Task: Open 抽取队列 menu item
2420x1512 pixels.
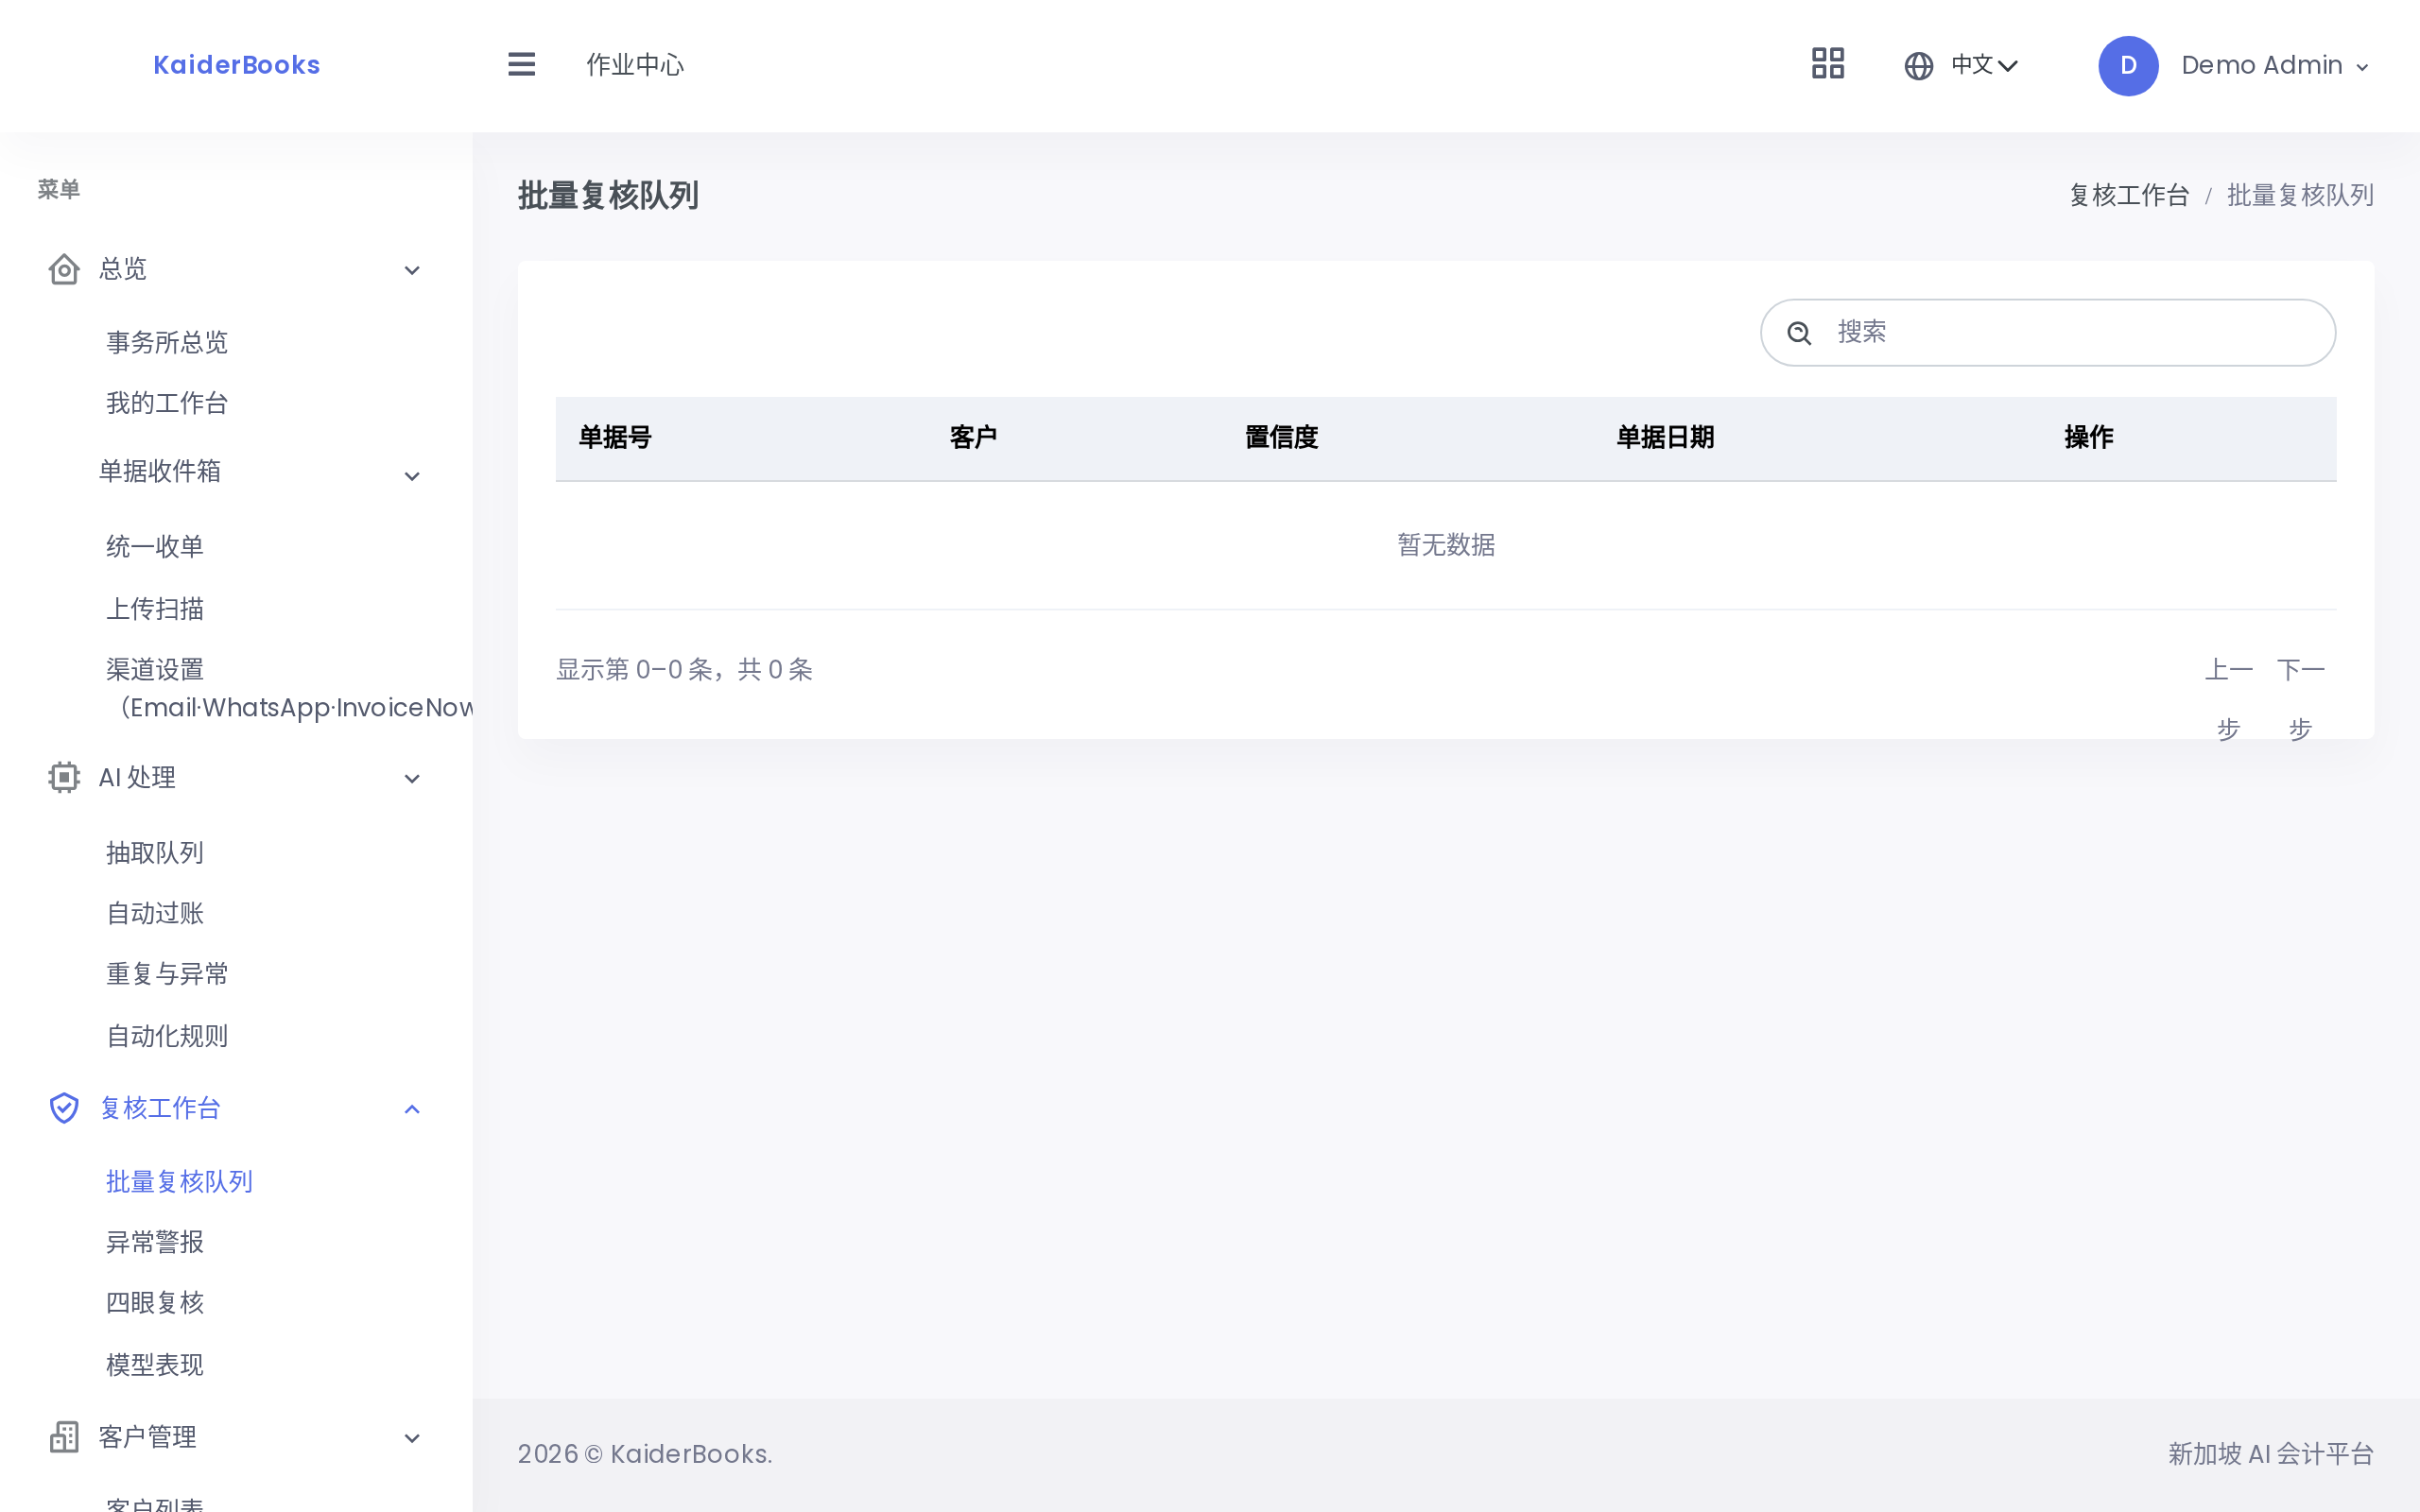Action: (x=155, y=852)
